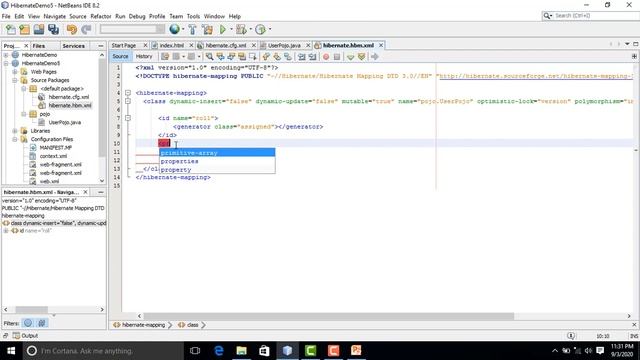Screen dimensions: 640x360
Task: Click the Search input field at top right
Action: [x=595, y=16]
